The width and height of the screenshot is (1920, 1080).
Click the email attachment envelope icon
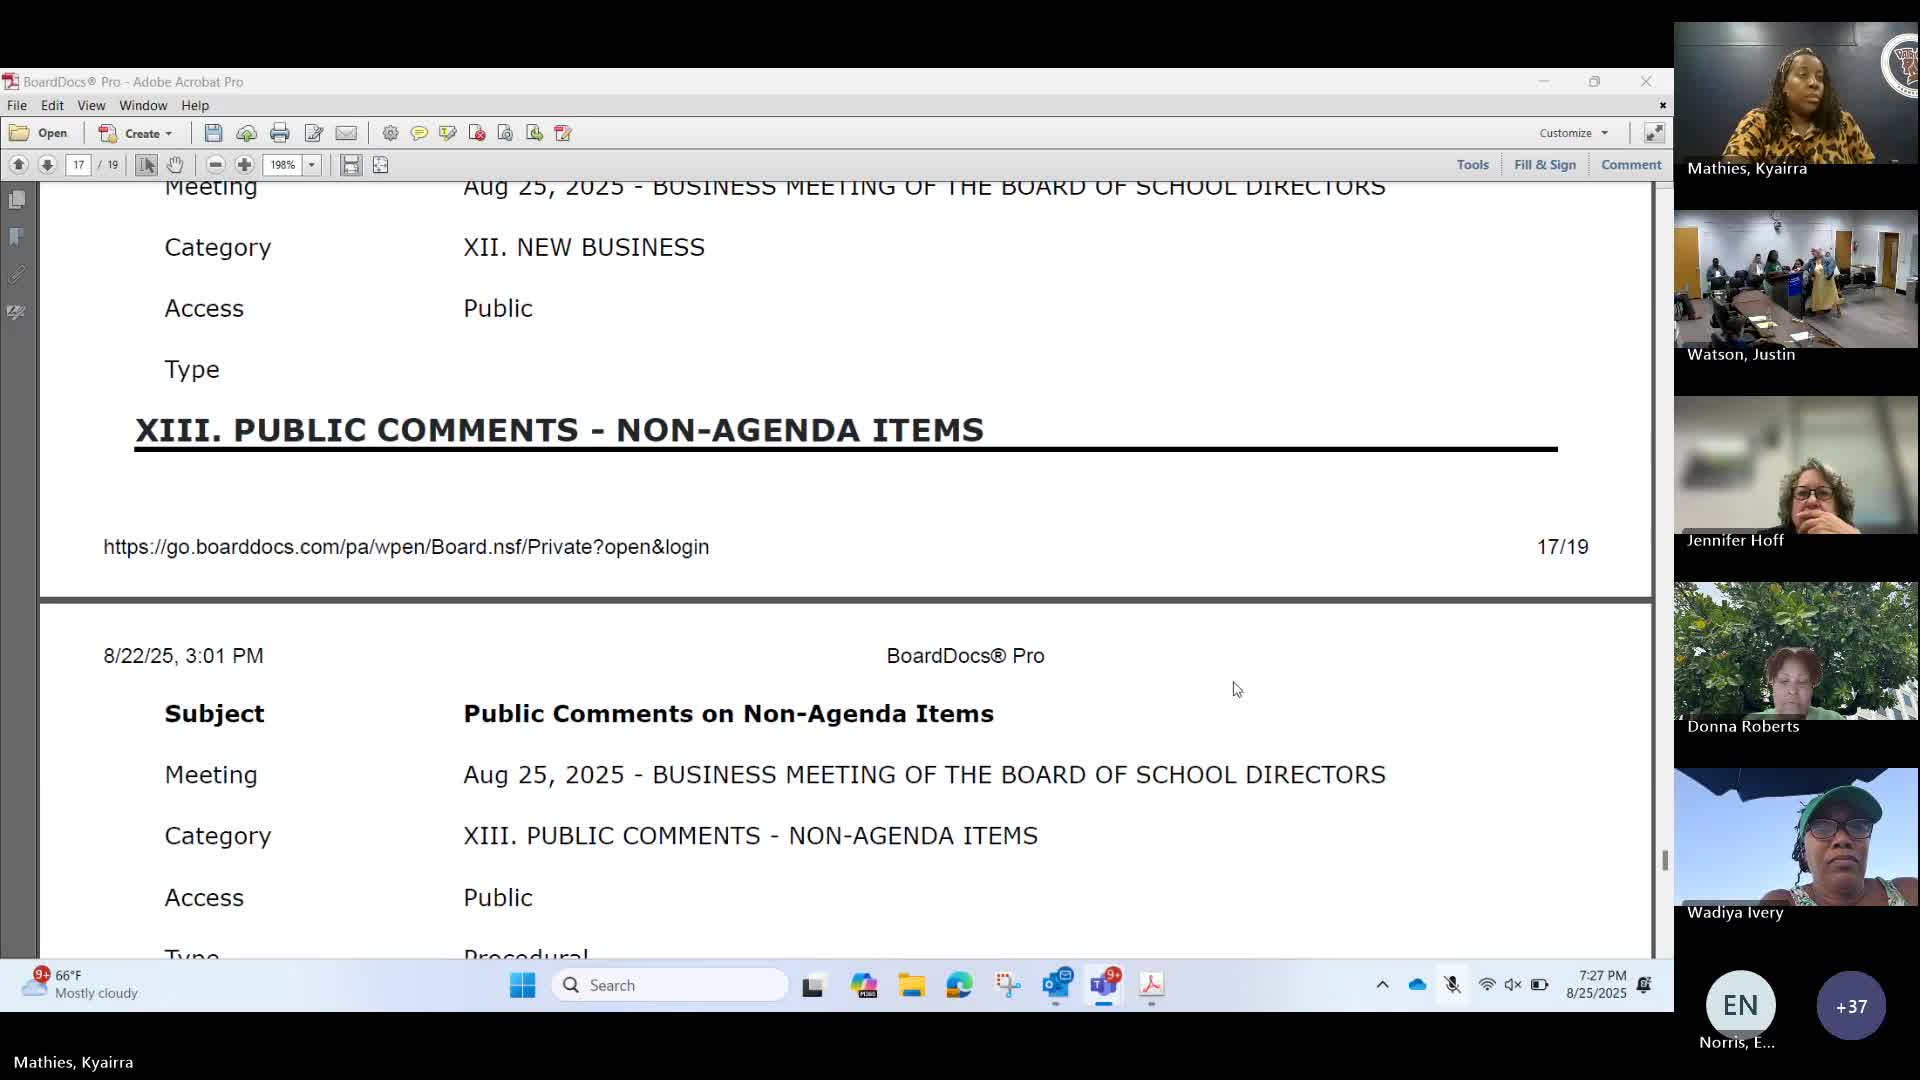(346, 133)
